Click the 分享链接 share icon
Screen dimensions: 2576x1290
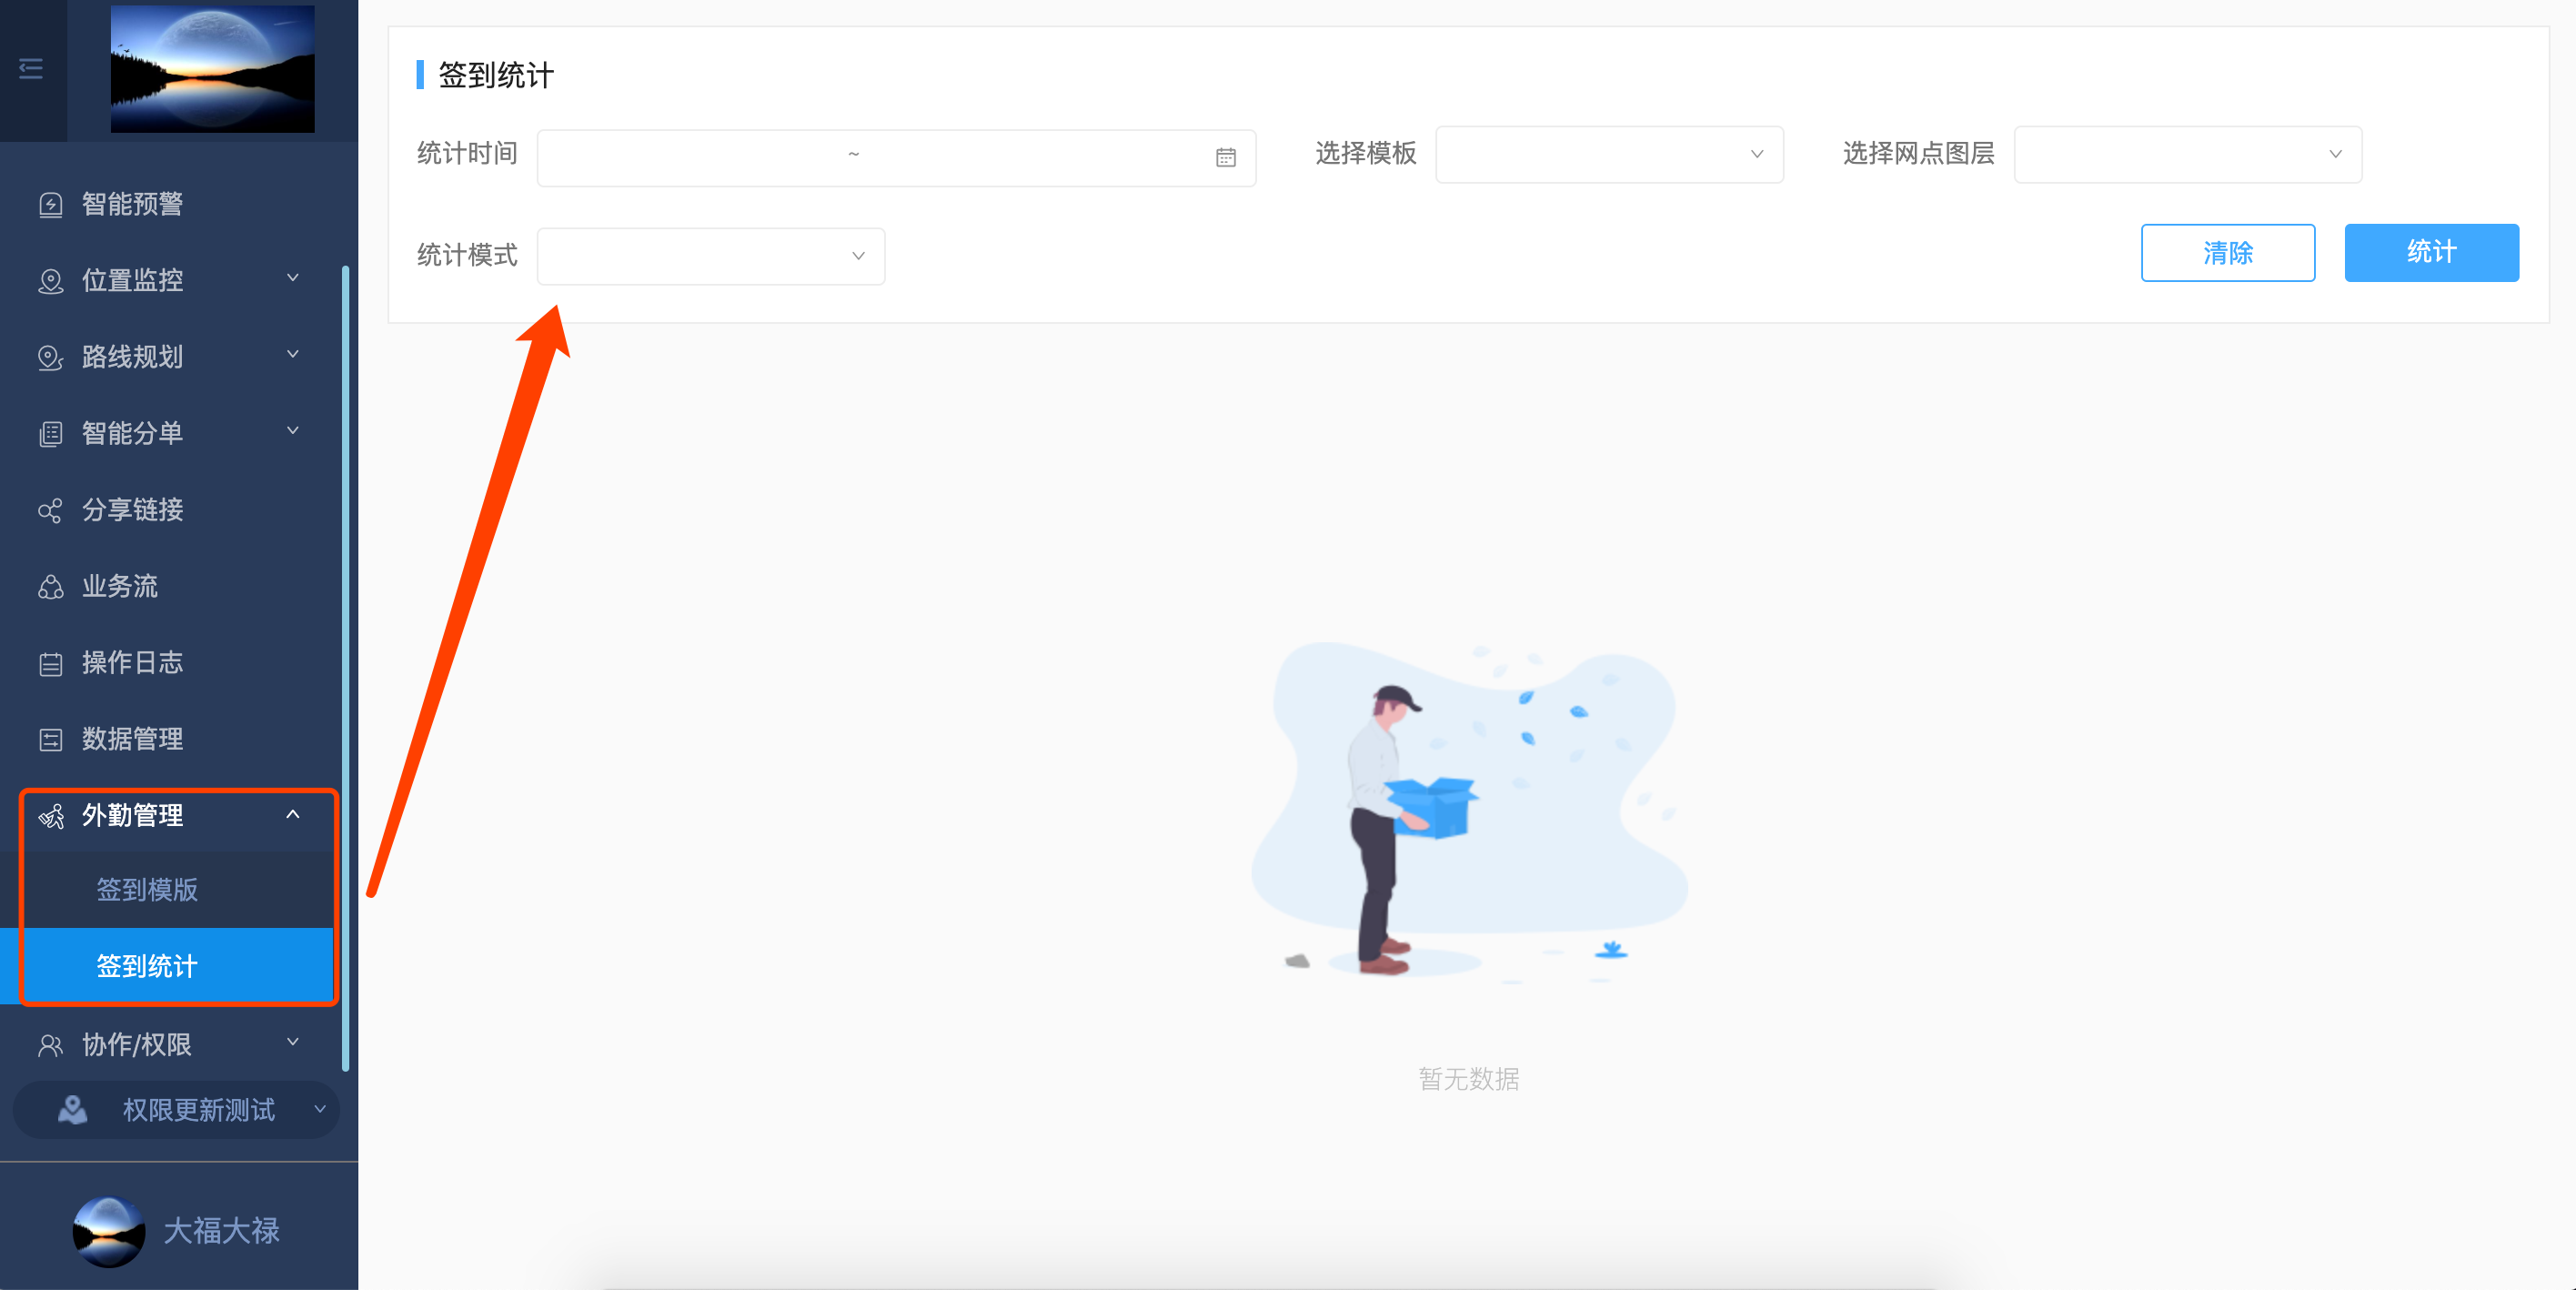50,511
